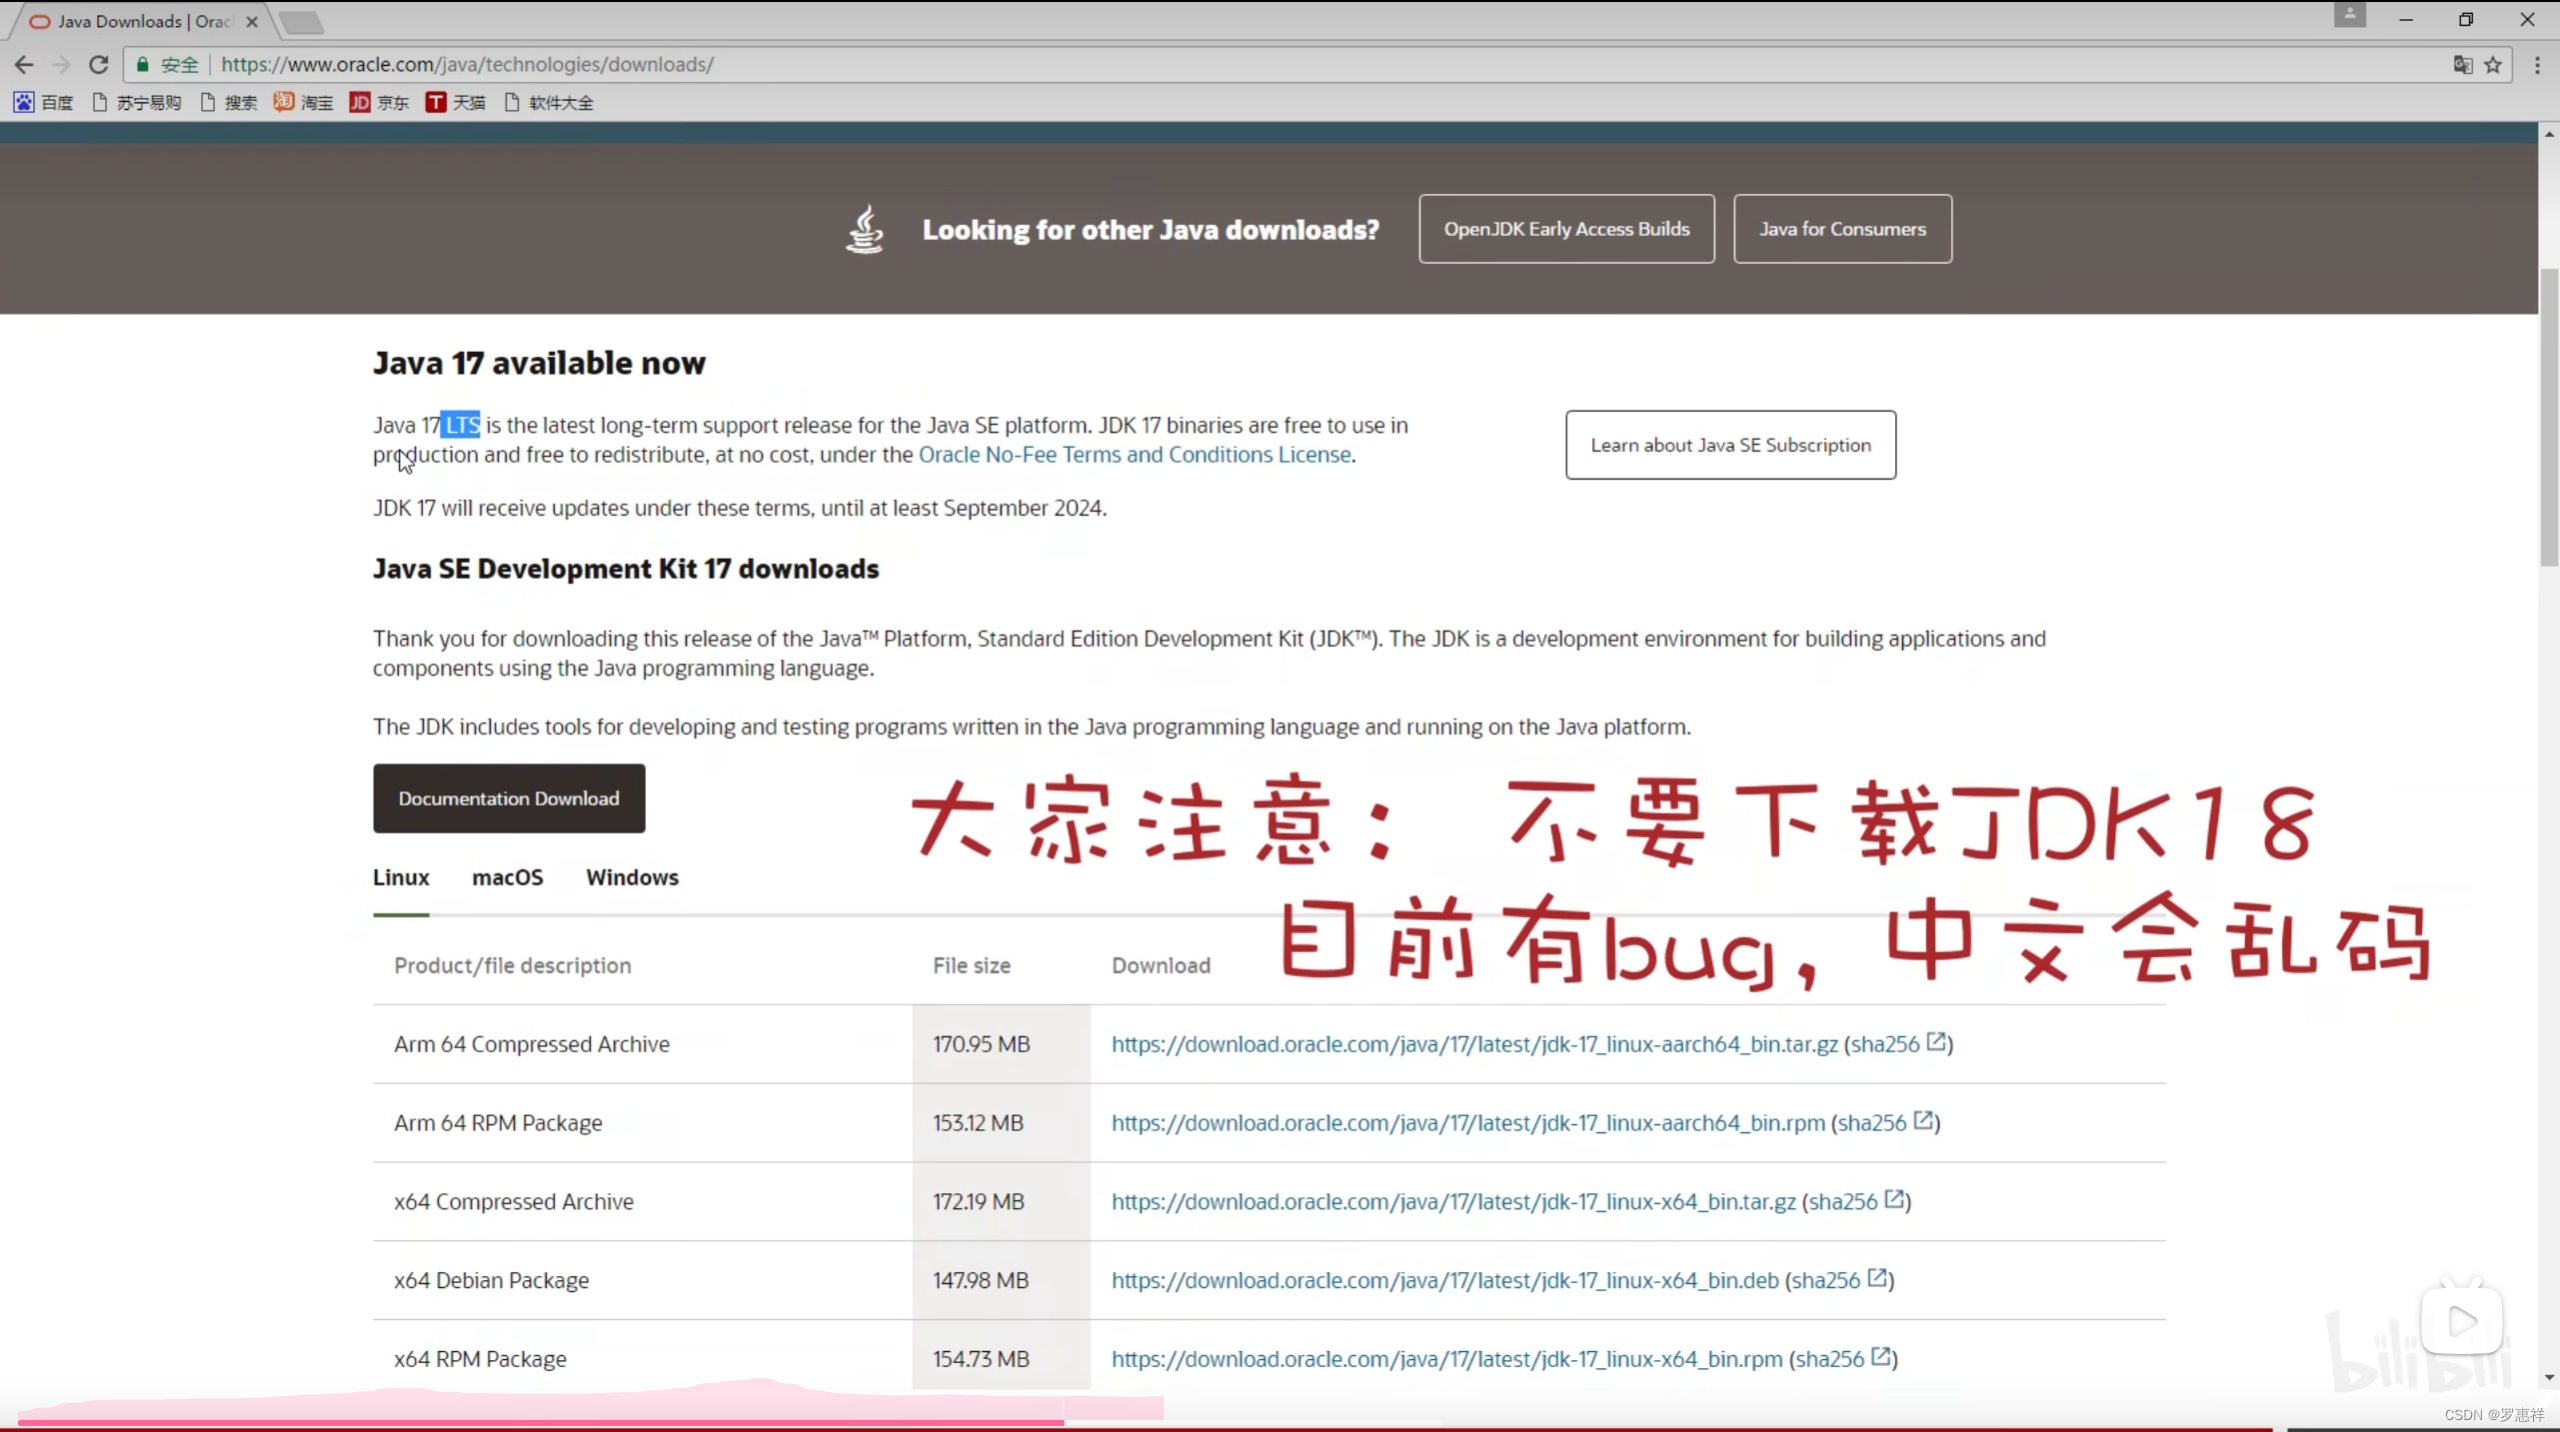Open the Taobao bookmark
The image size is (2560, 1432).
[303, 102]
